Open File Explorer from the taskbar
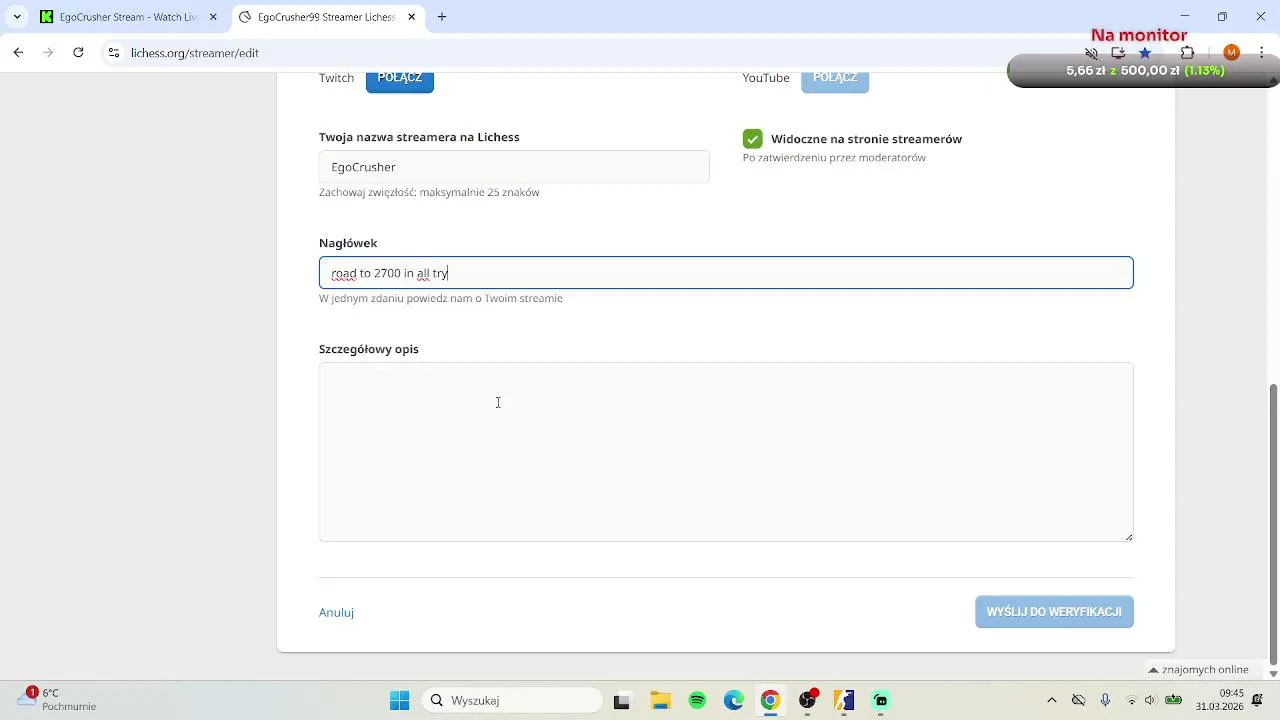 pos(659,700)
